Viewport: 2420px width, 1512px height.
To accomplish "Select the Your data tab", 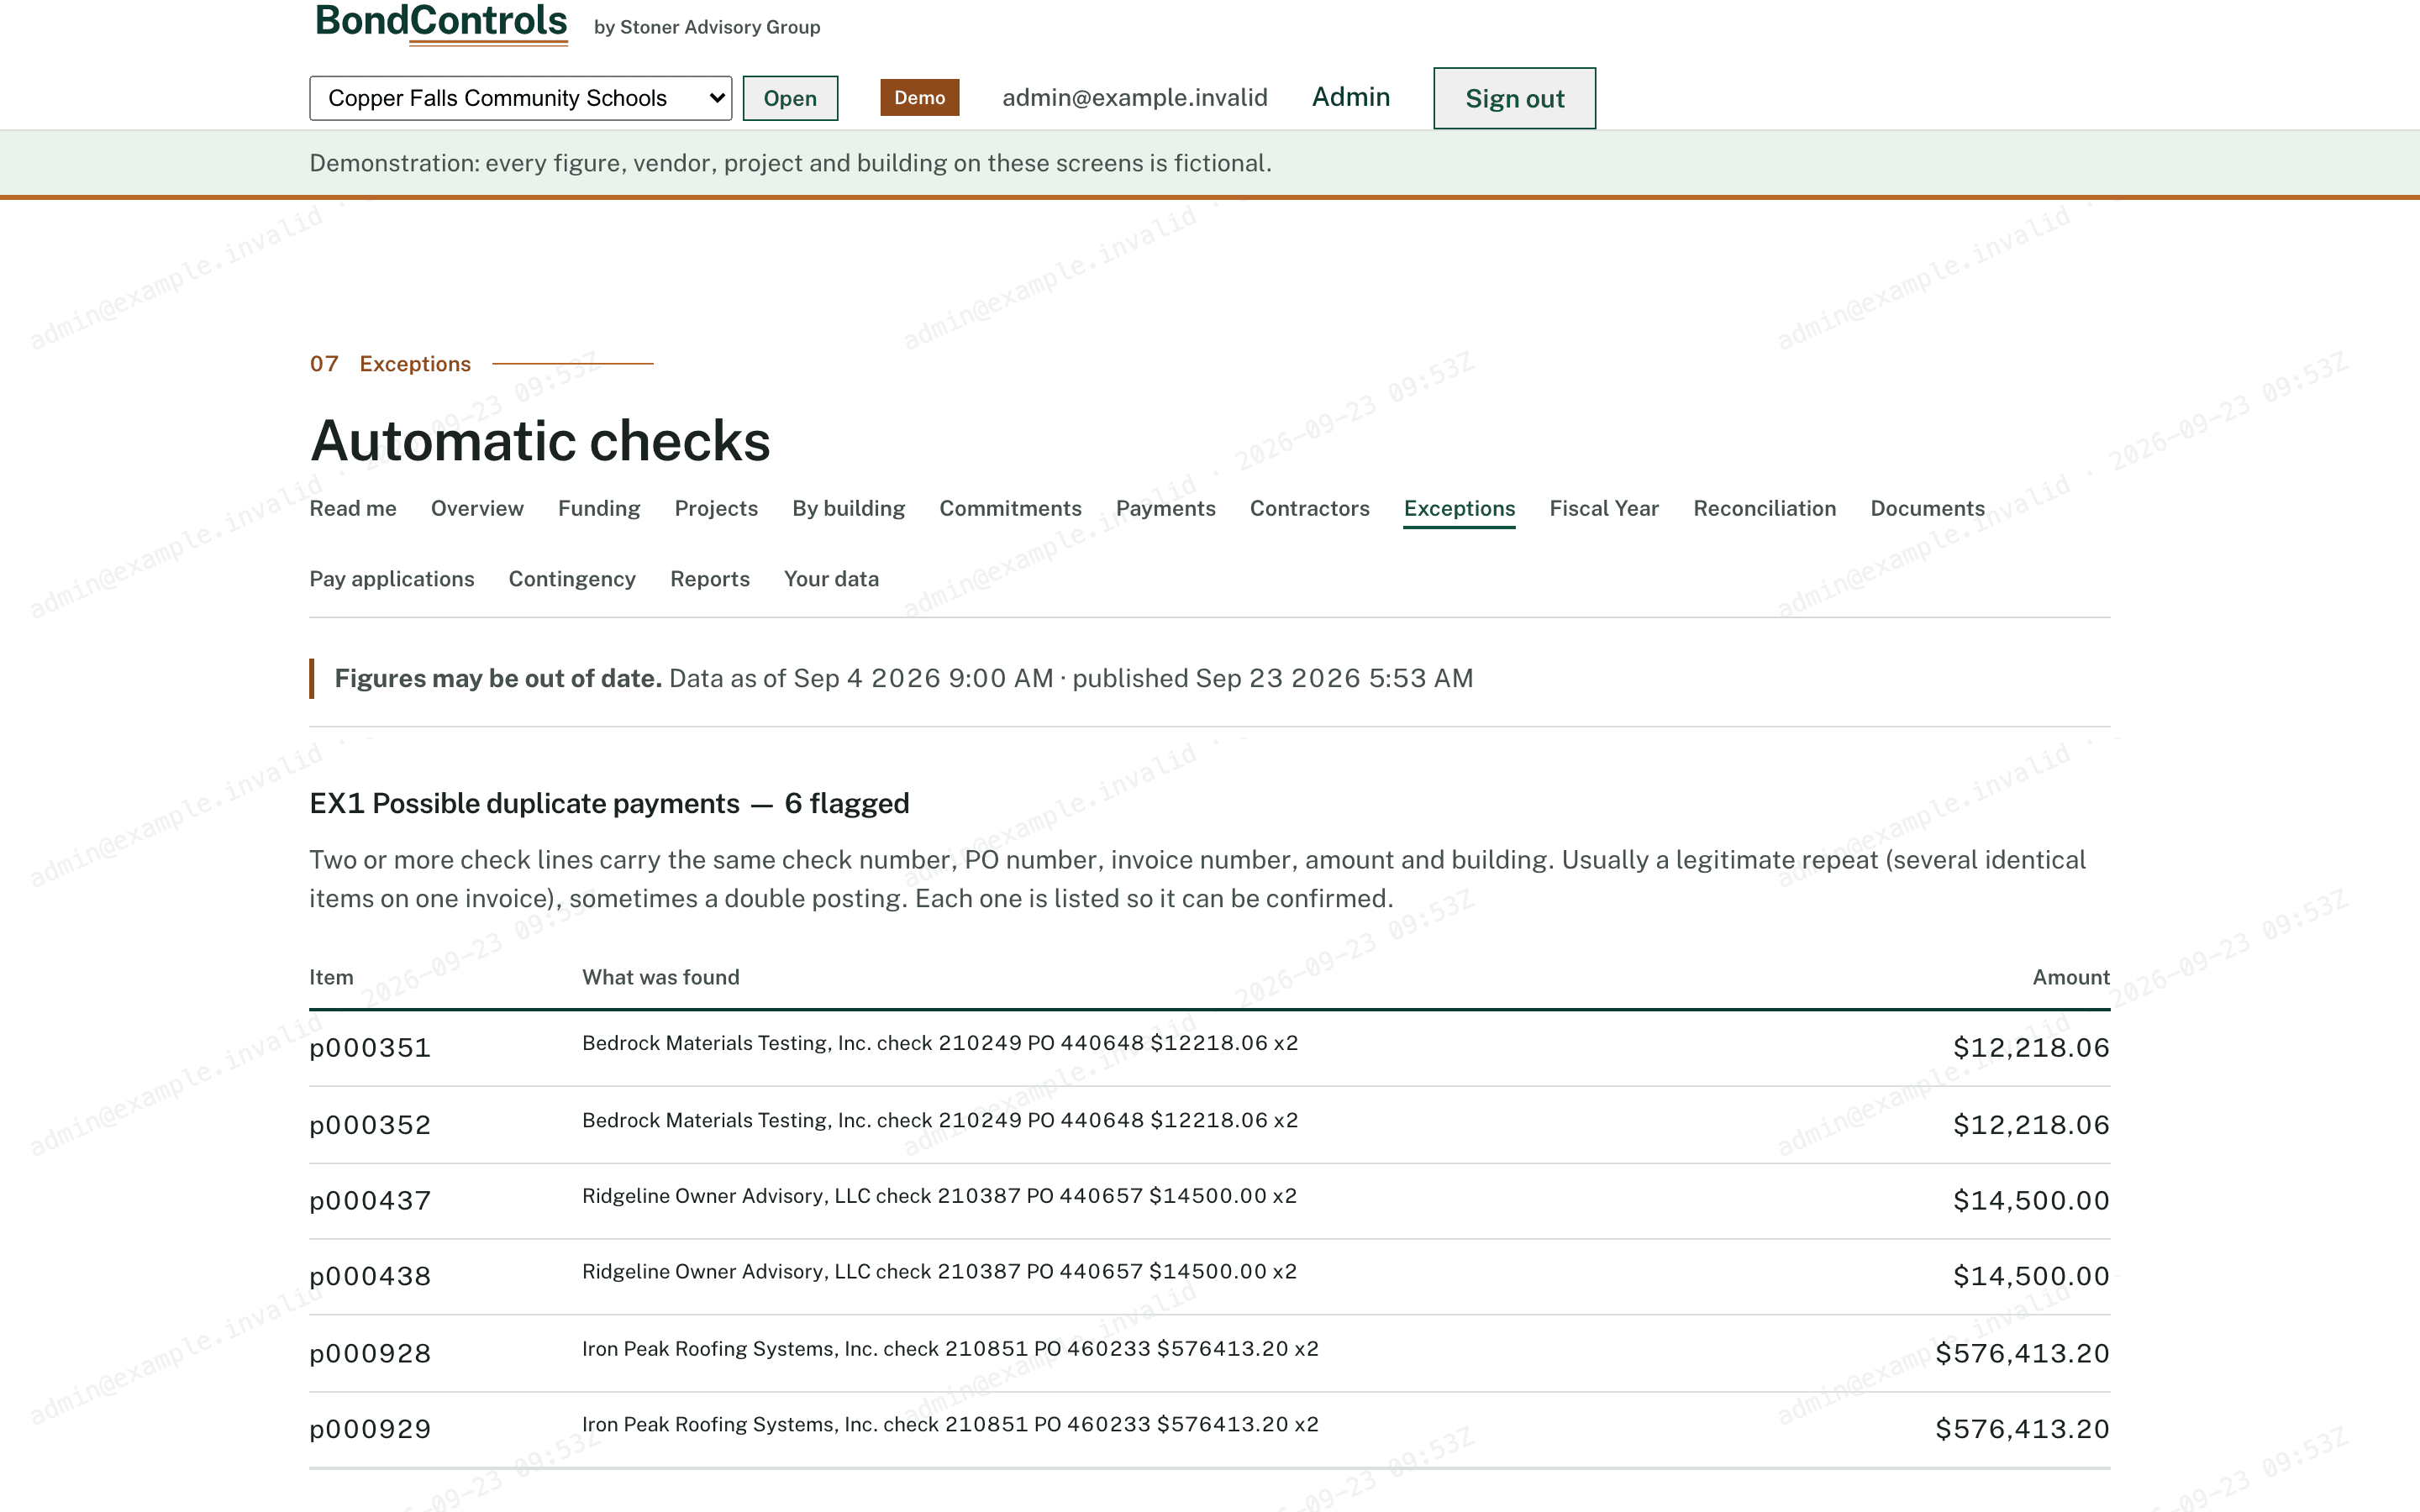I will point(831,579).
